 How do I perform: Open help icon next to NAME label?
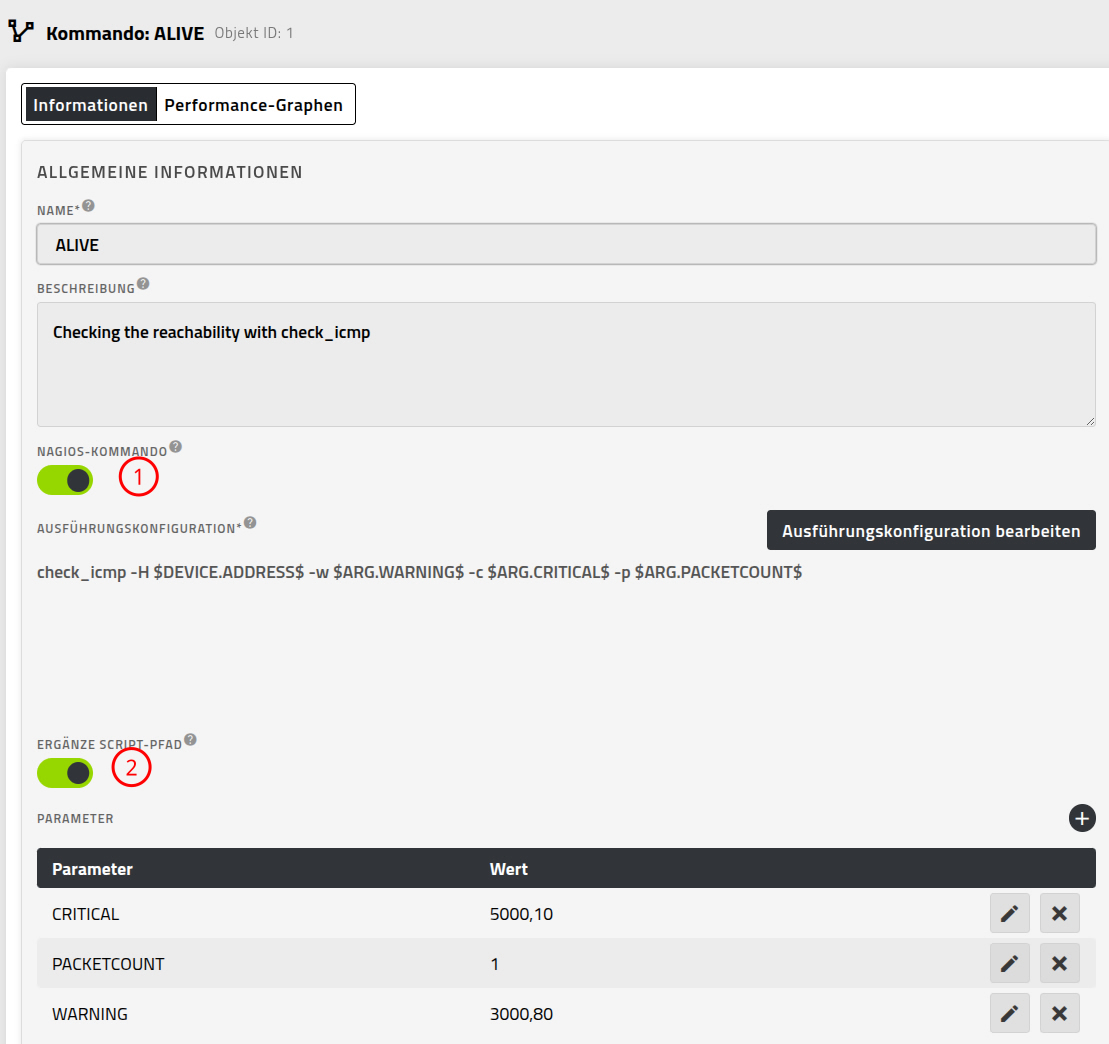pos(88,206)
